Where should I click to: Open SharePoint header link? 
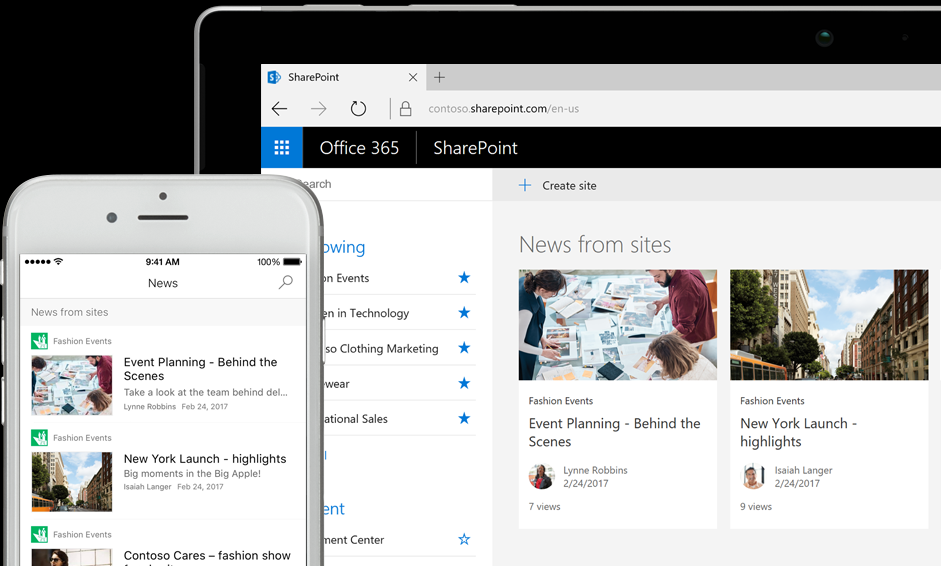pyautogui.click(x=475, y=148)
